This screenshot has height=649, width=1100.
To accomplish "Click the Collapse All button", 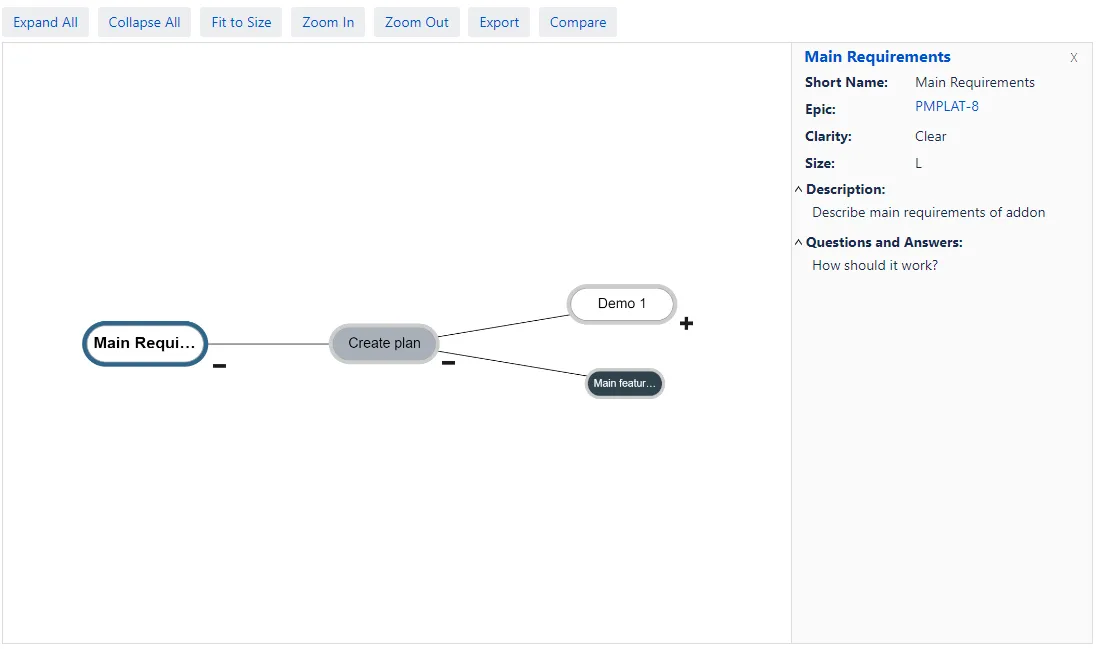I will coord(145,22).
